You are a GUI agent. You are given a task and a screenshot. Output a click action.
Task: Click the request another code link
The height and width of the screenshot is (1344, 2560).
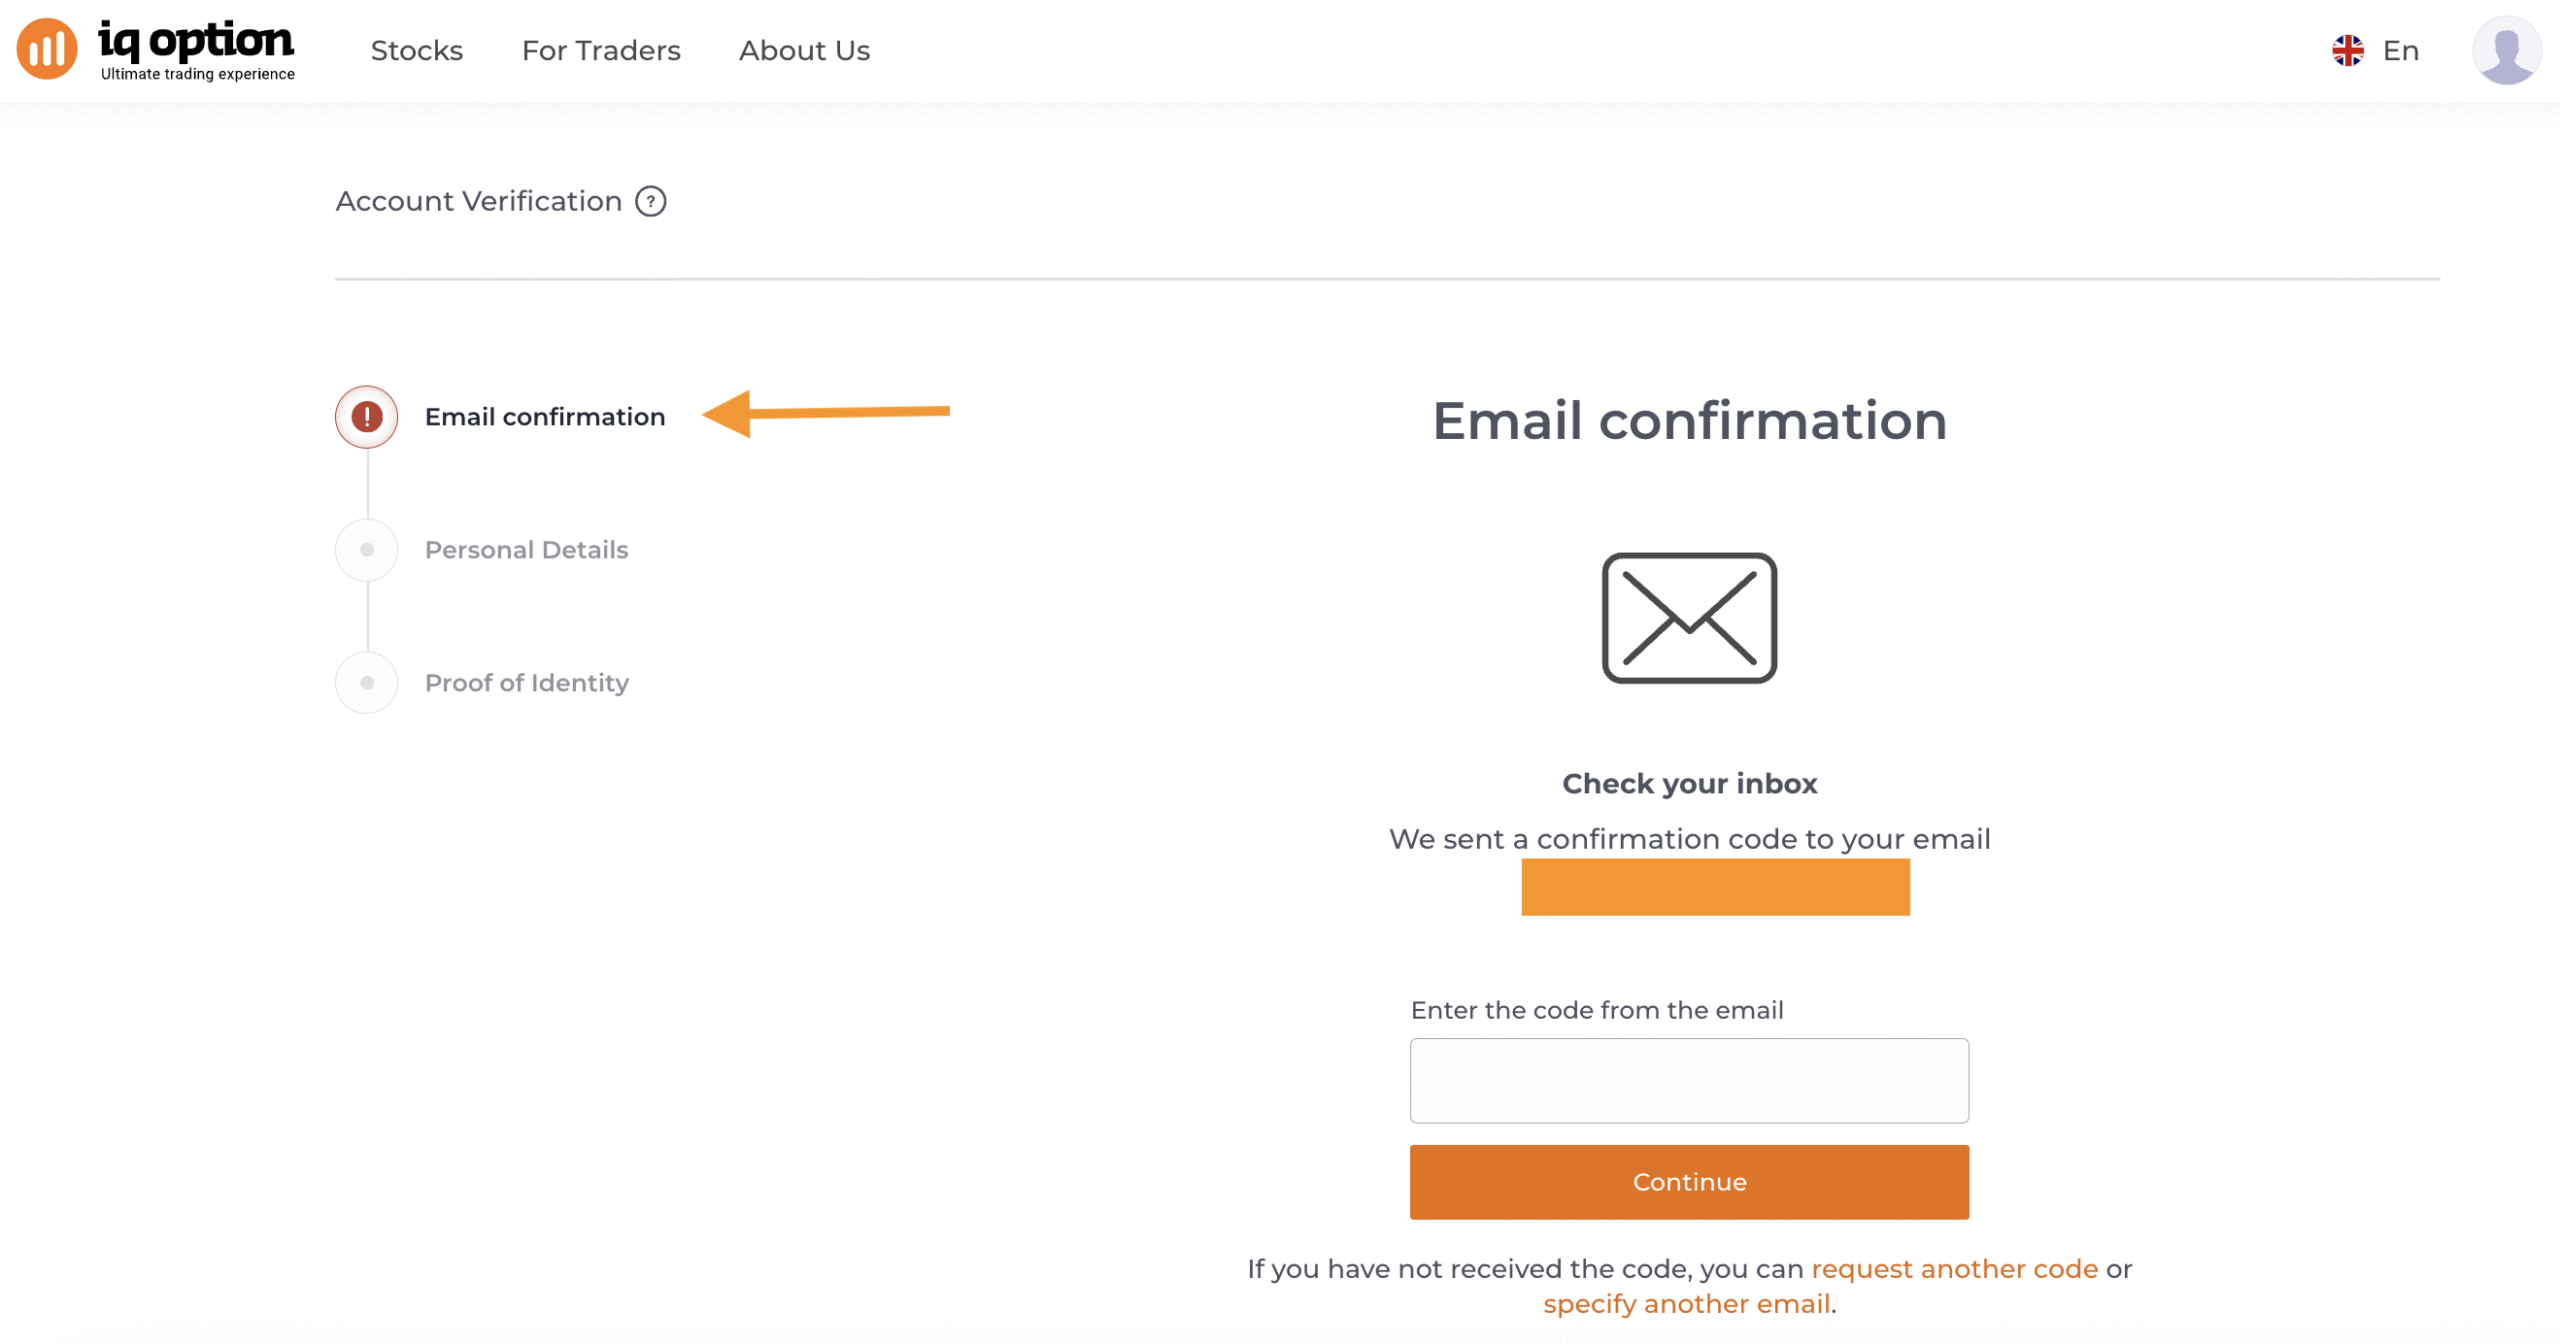click(1954, 1269)
